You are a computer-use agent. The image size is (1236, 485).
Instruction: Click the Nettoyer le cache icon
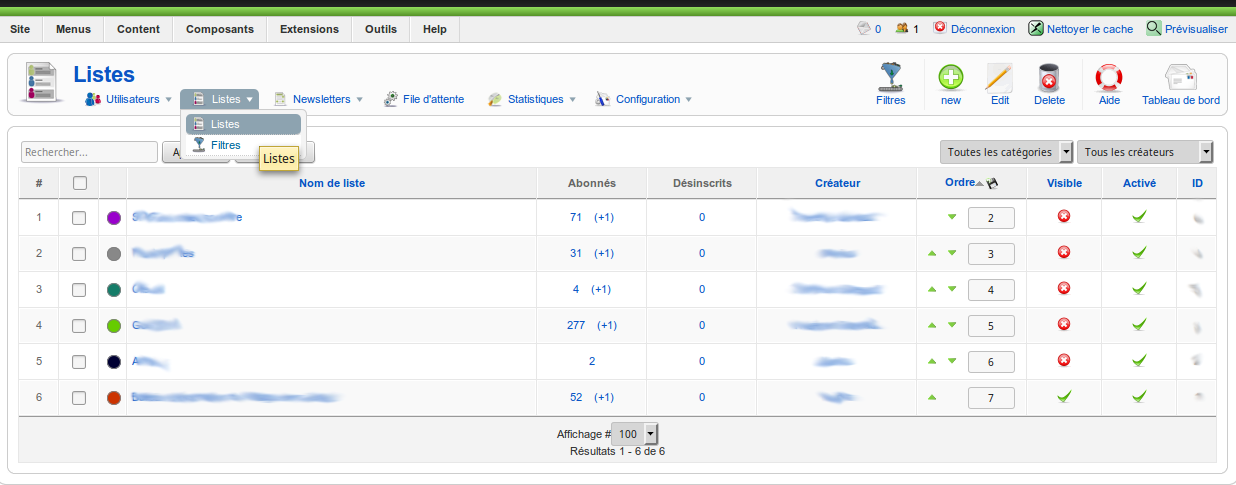click(x=1037, y=29)
